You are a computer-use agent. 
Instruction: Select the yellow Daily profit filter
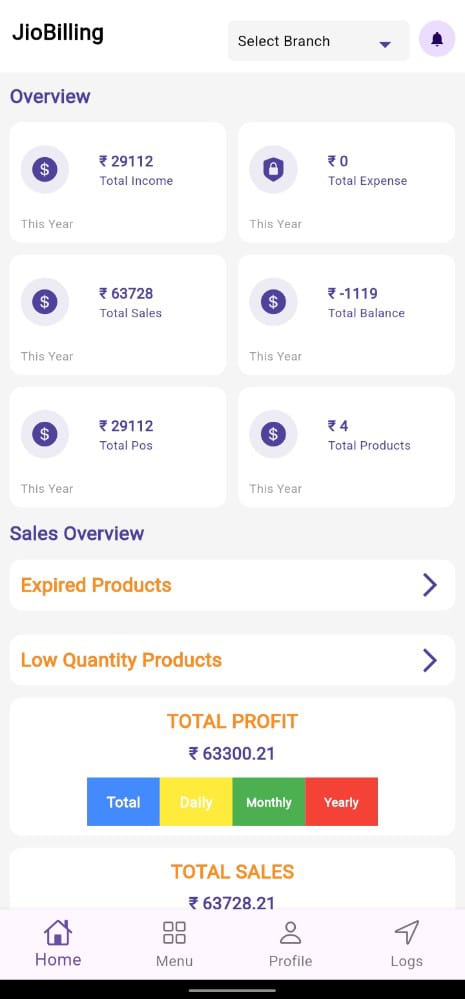pos(196,801)
